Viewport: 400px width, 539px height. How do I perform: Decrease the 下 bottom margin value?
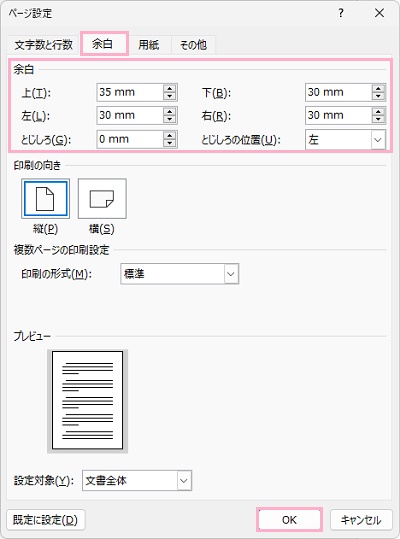click(378, 96)
